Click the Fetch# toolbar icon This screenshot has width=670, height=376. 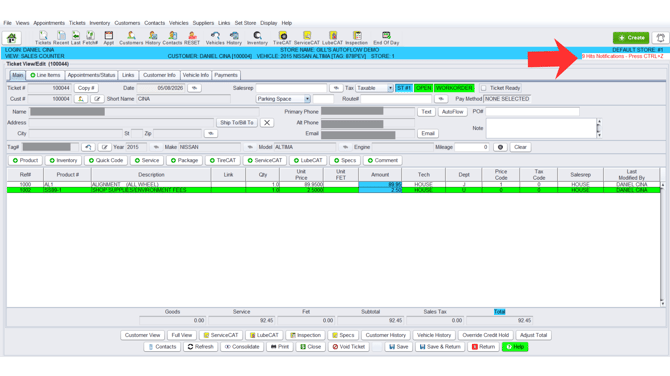(x=90, y=38)
